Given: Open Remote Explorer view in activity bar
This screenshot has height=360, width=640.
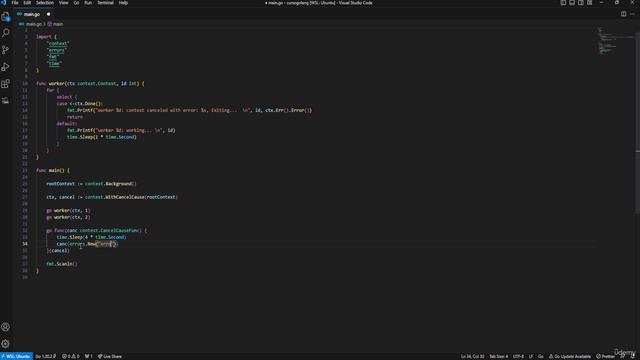Looking at the screenshot, I should (x=6, y=100).
